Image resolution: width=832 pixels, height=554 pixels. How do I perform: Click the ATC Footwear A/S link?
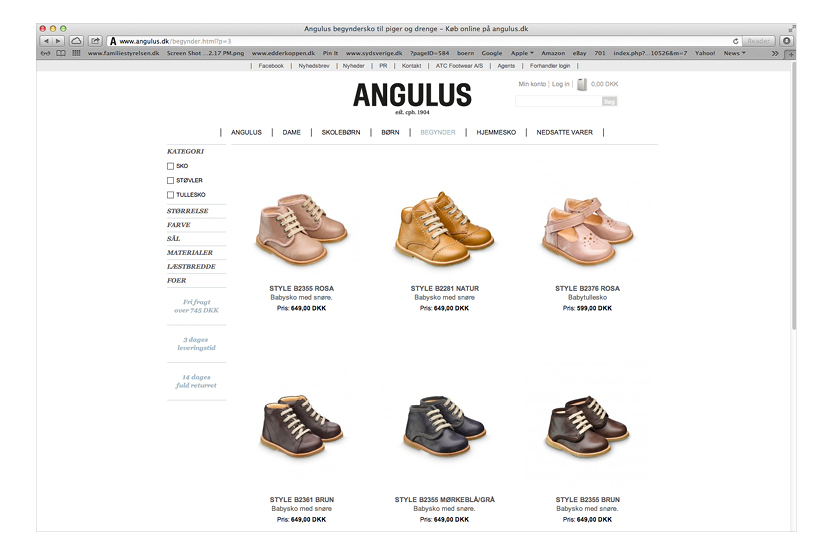pos(459,66)
